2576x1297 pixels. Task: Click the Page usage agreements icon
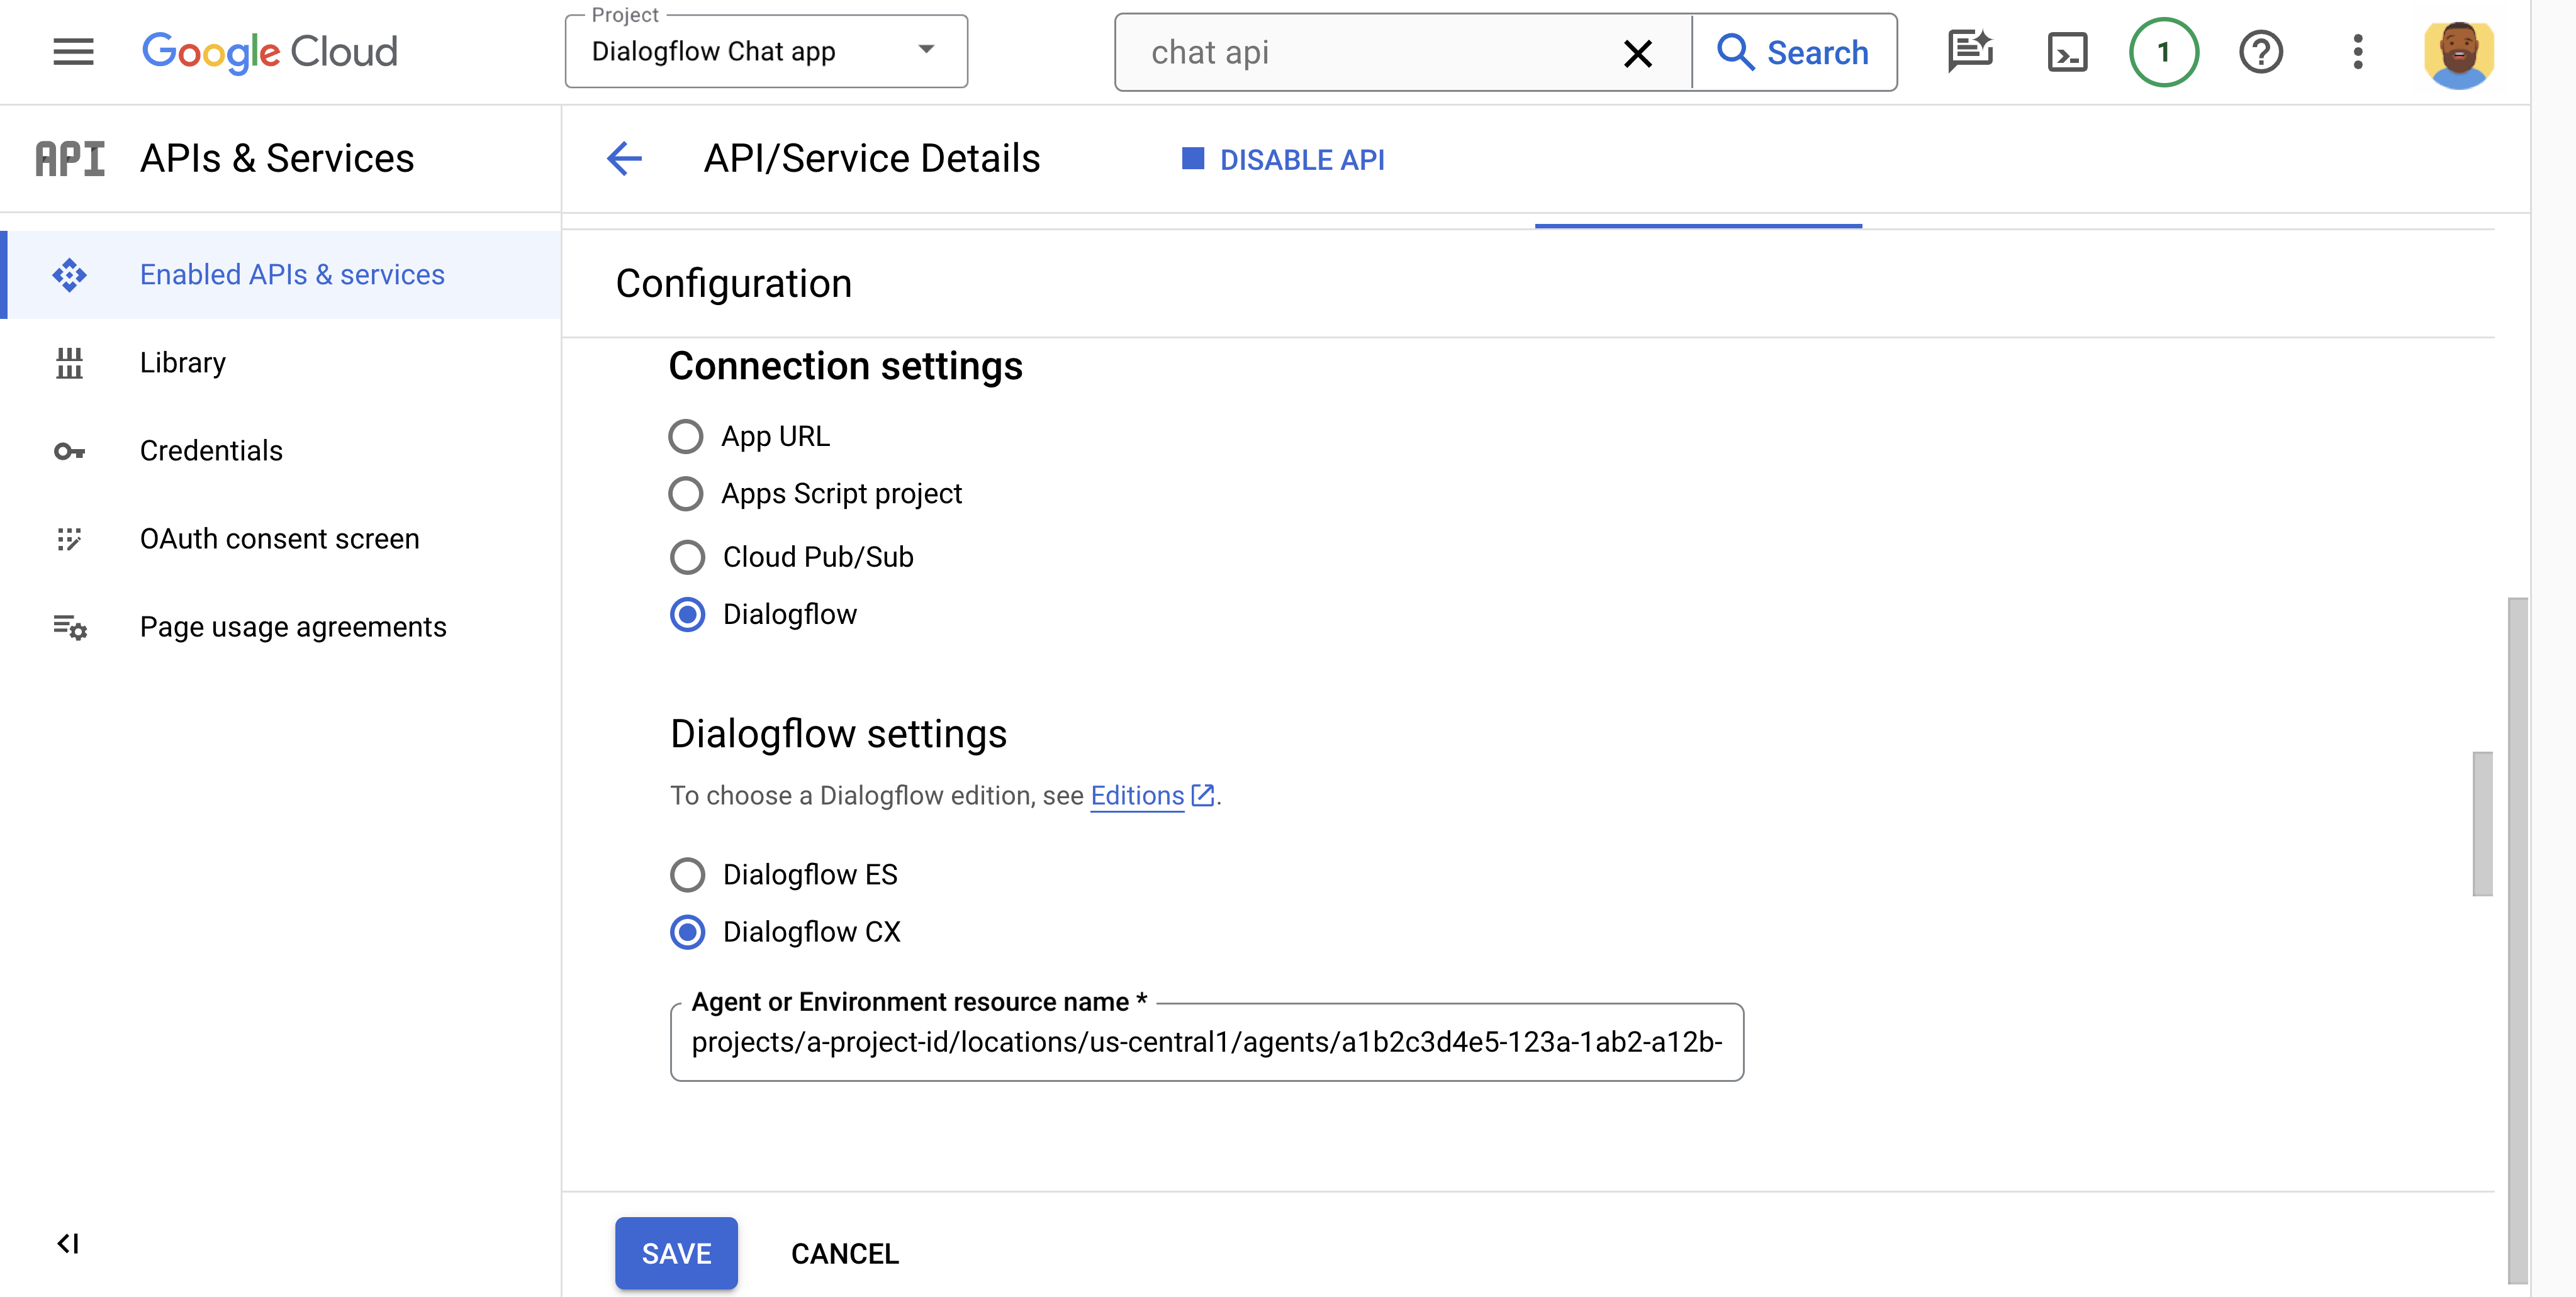click(68, 625)
